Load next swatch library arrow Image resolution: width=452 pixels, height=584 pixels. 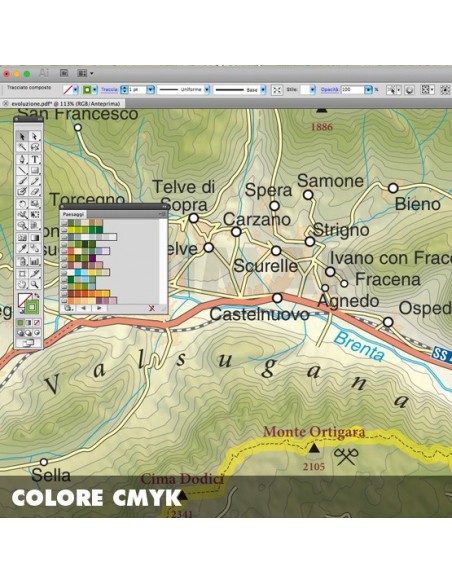tap(99, 308)
